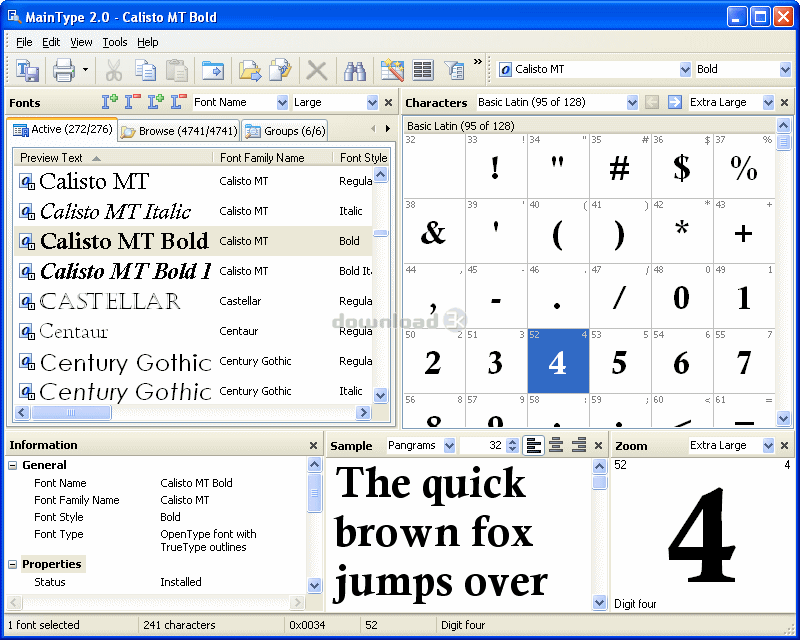This screenshot has height=640, width=800.
Task: Open the Pangrams sample text dropdown
Action: click(x=449, y=446)
